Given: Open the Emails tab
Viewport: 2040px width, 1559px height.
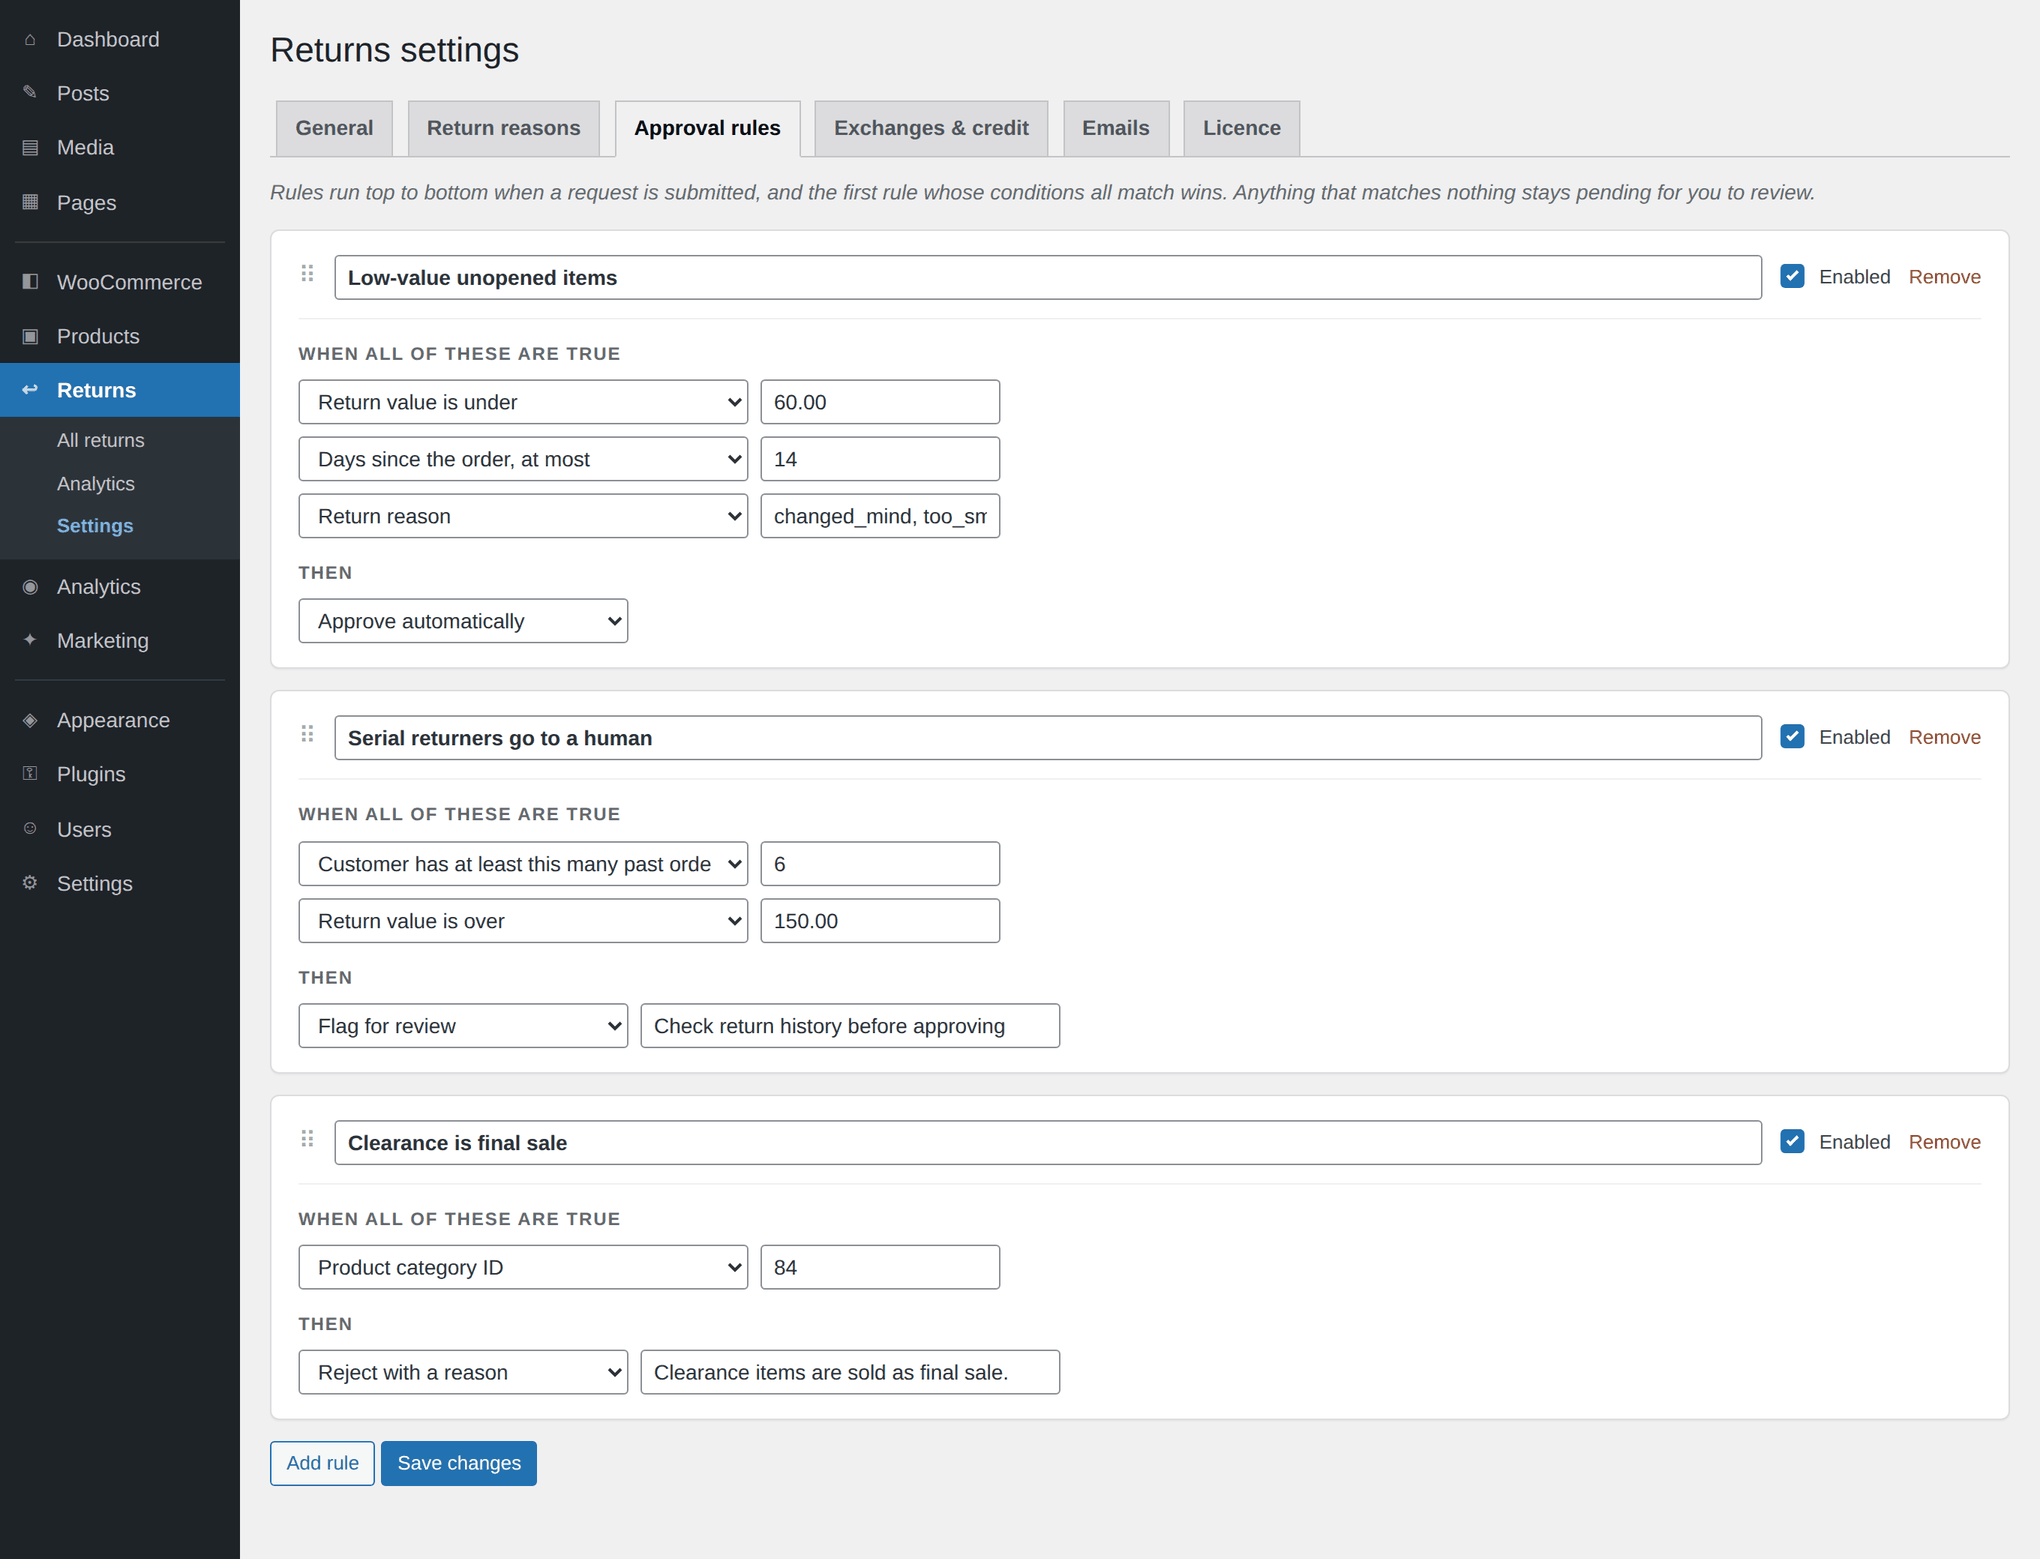Looking at the screenshot, I should (x=1116, y=128).
